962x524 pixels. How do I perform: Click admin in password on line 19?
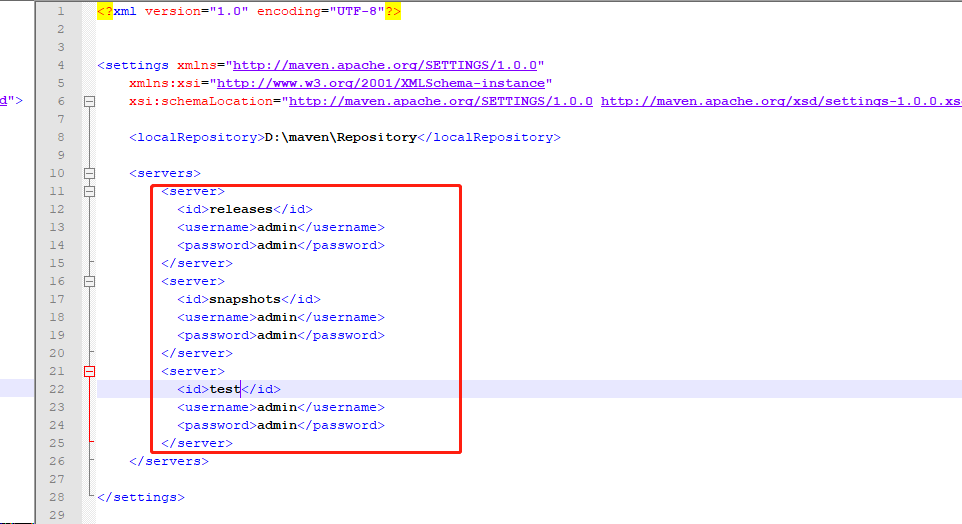tap(277, 335)
